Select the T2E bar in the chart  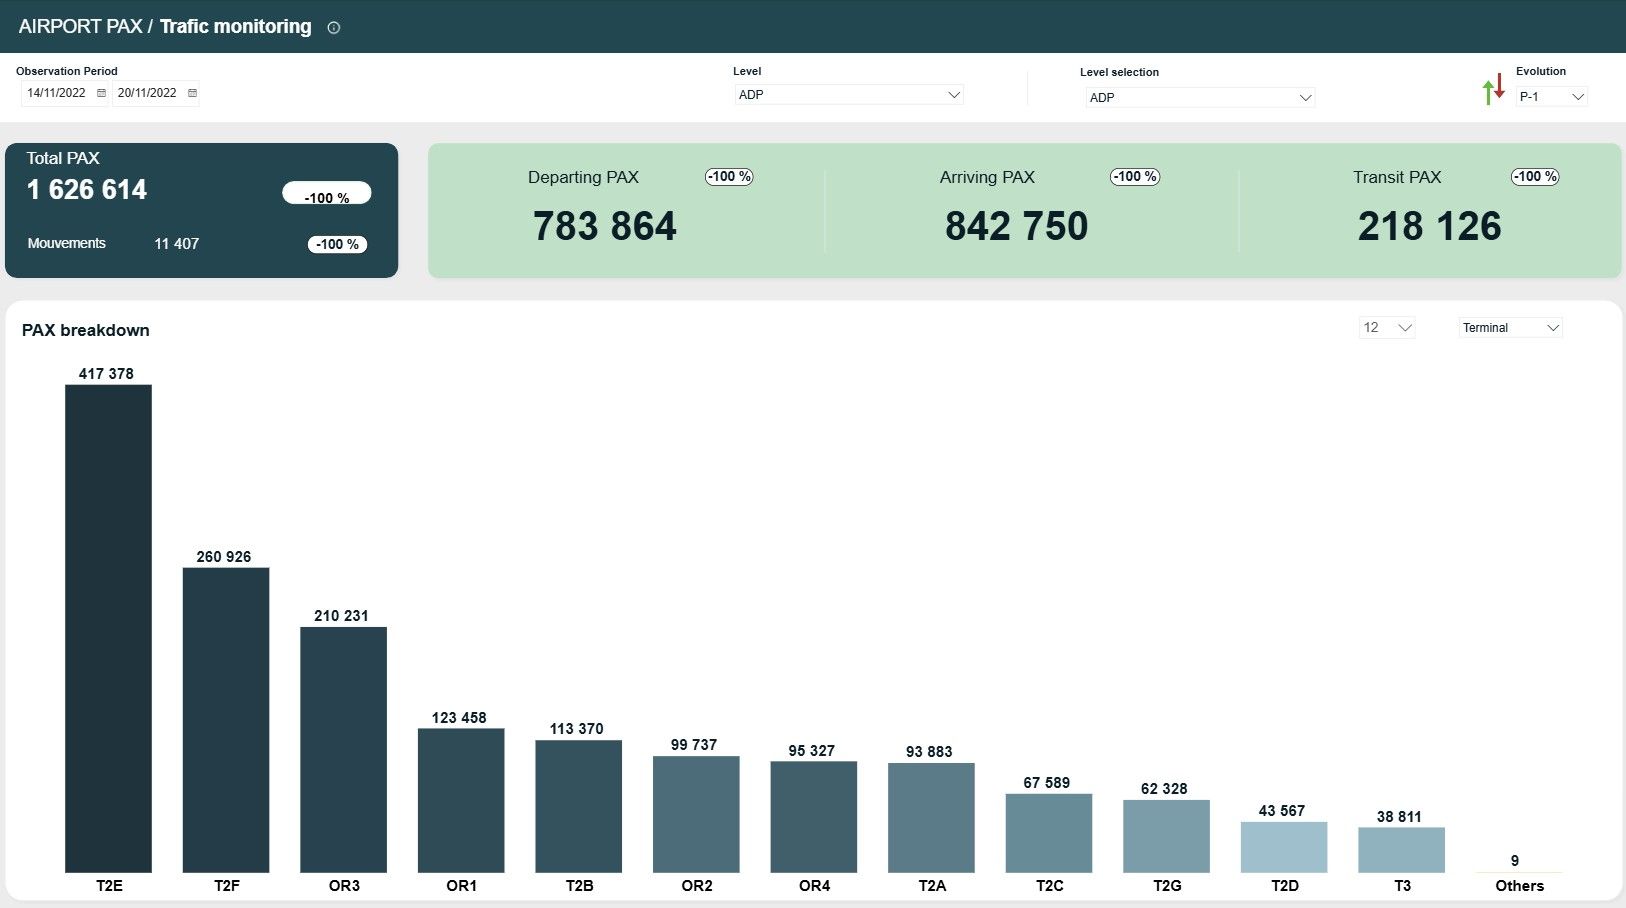pos(108,629)
